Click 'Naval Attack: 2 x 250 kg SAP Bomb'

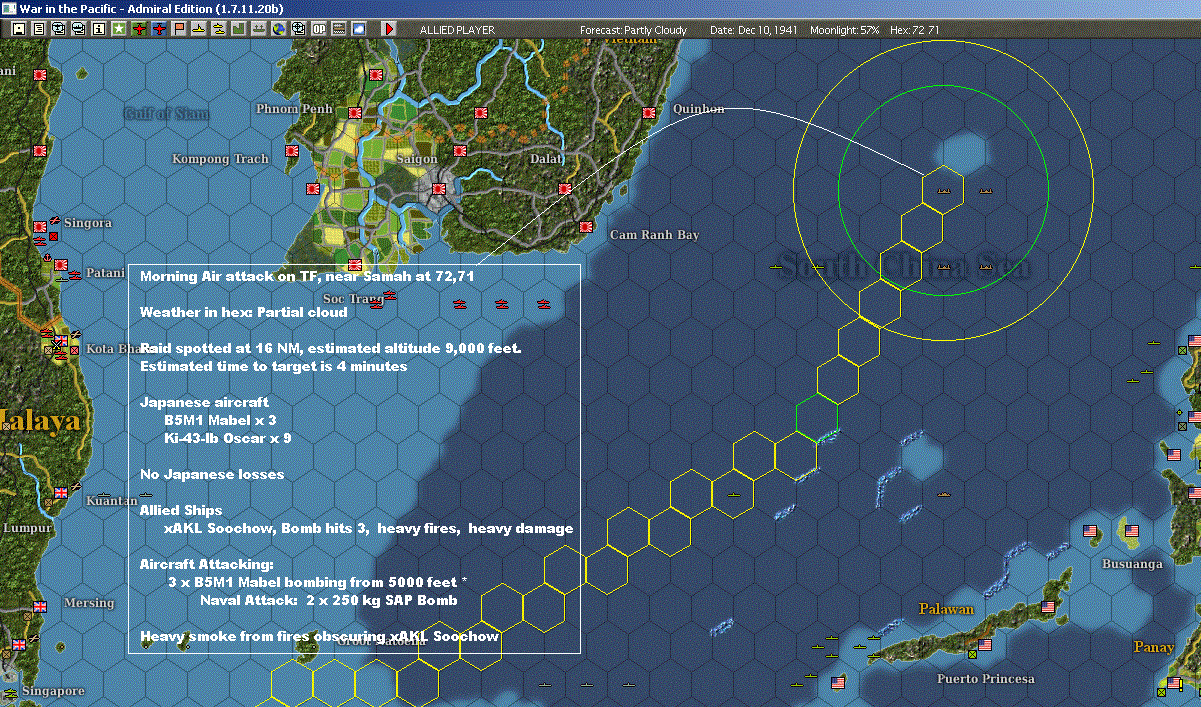pos(329,600)
